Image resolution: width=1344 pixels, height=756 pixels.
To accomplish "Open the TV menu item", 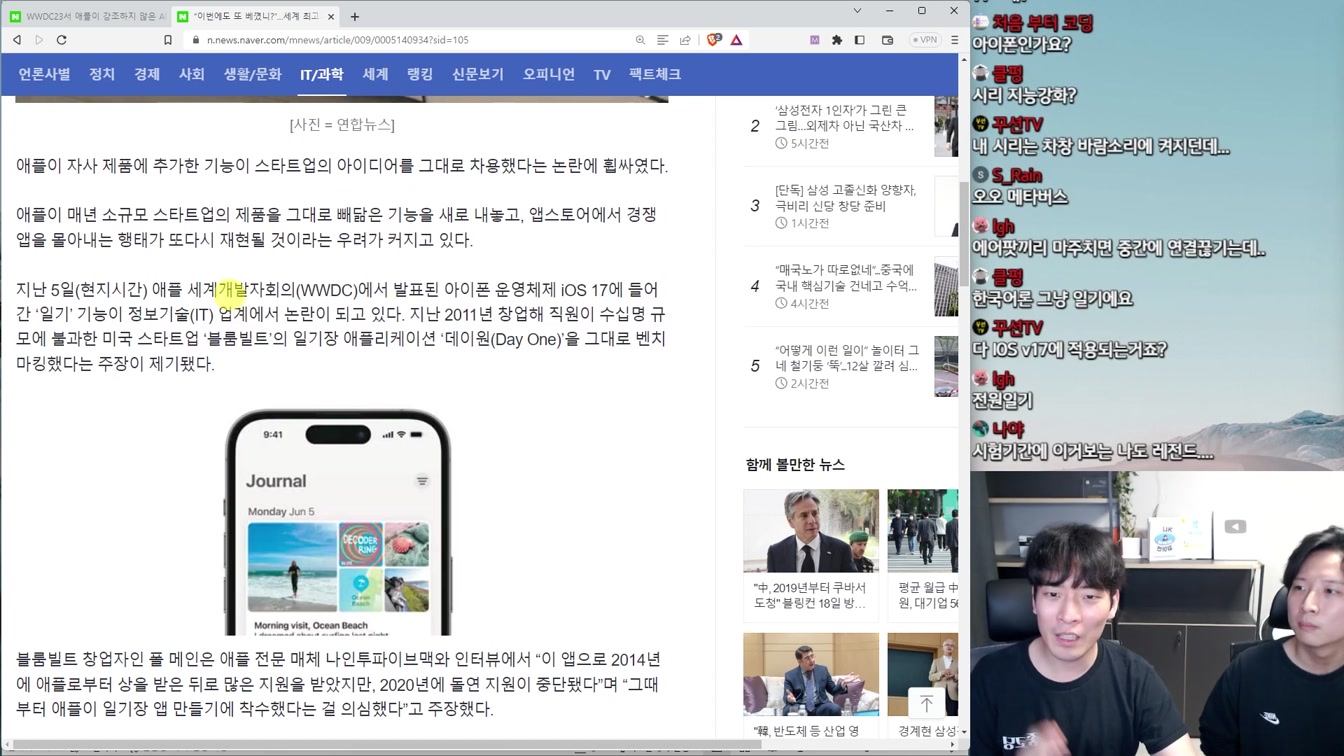I will (602, 74).
